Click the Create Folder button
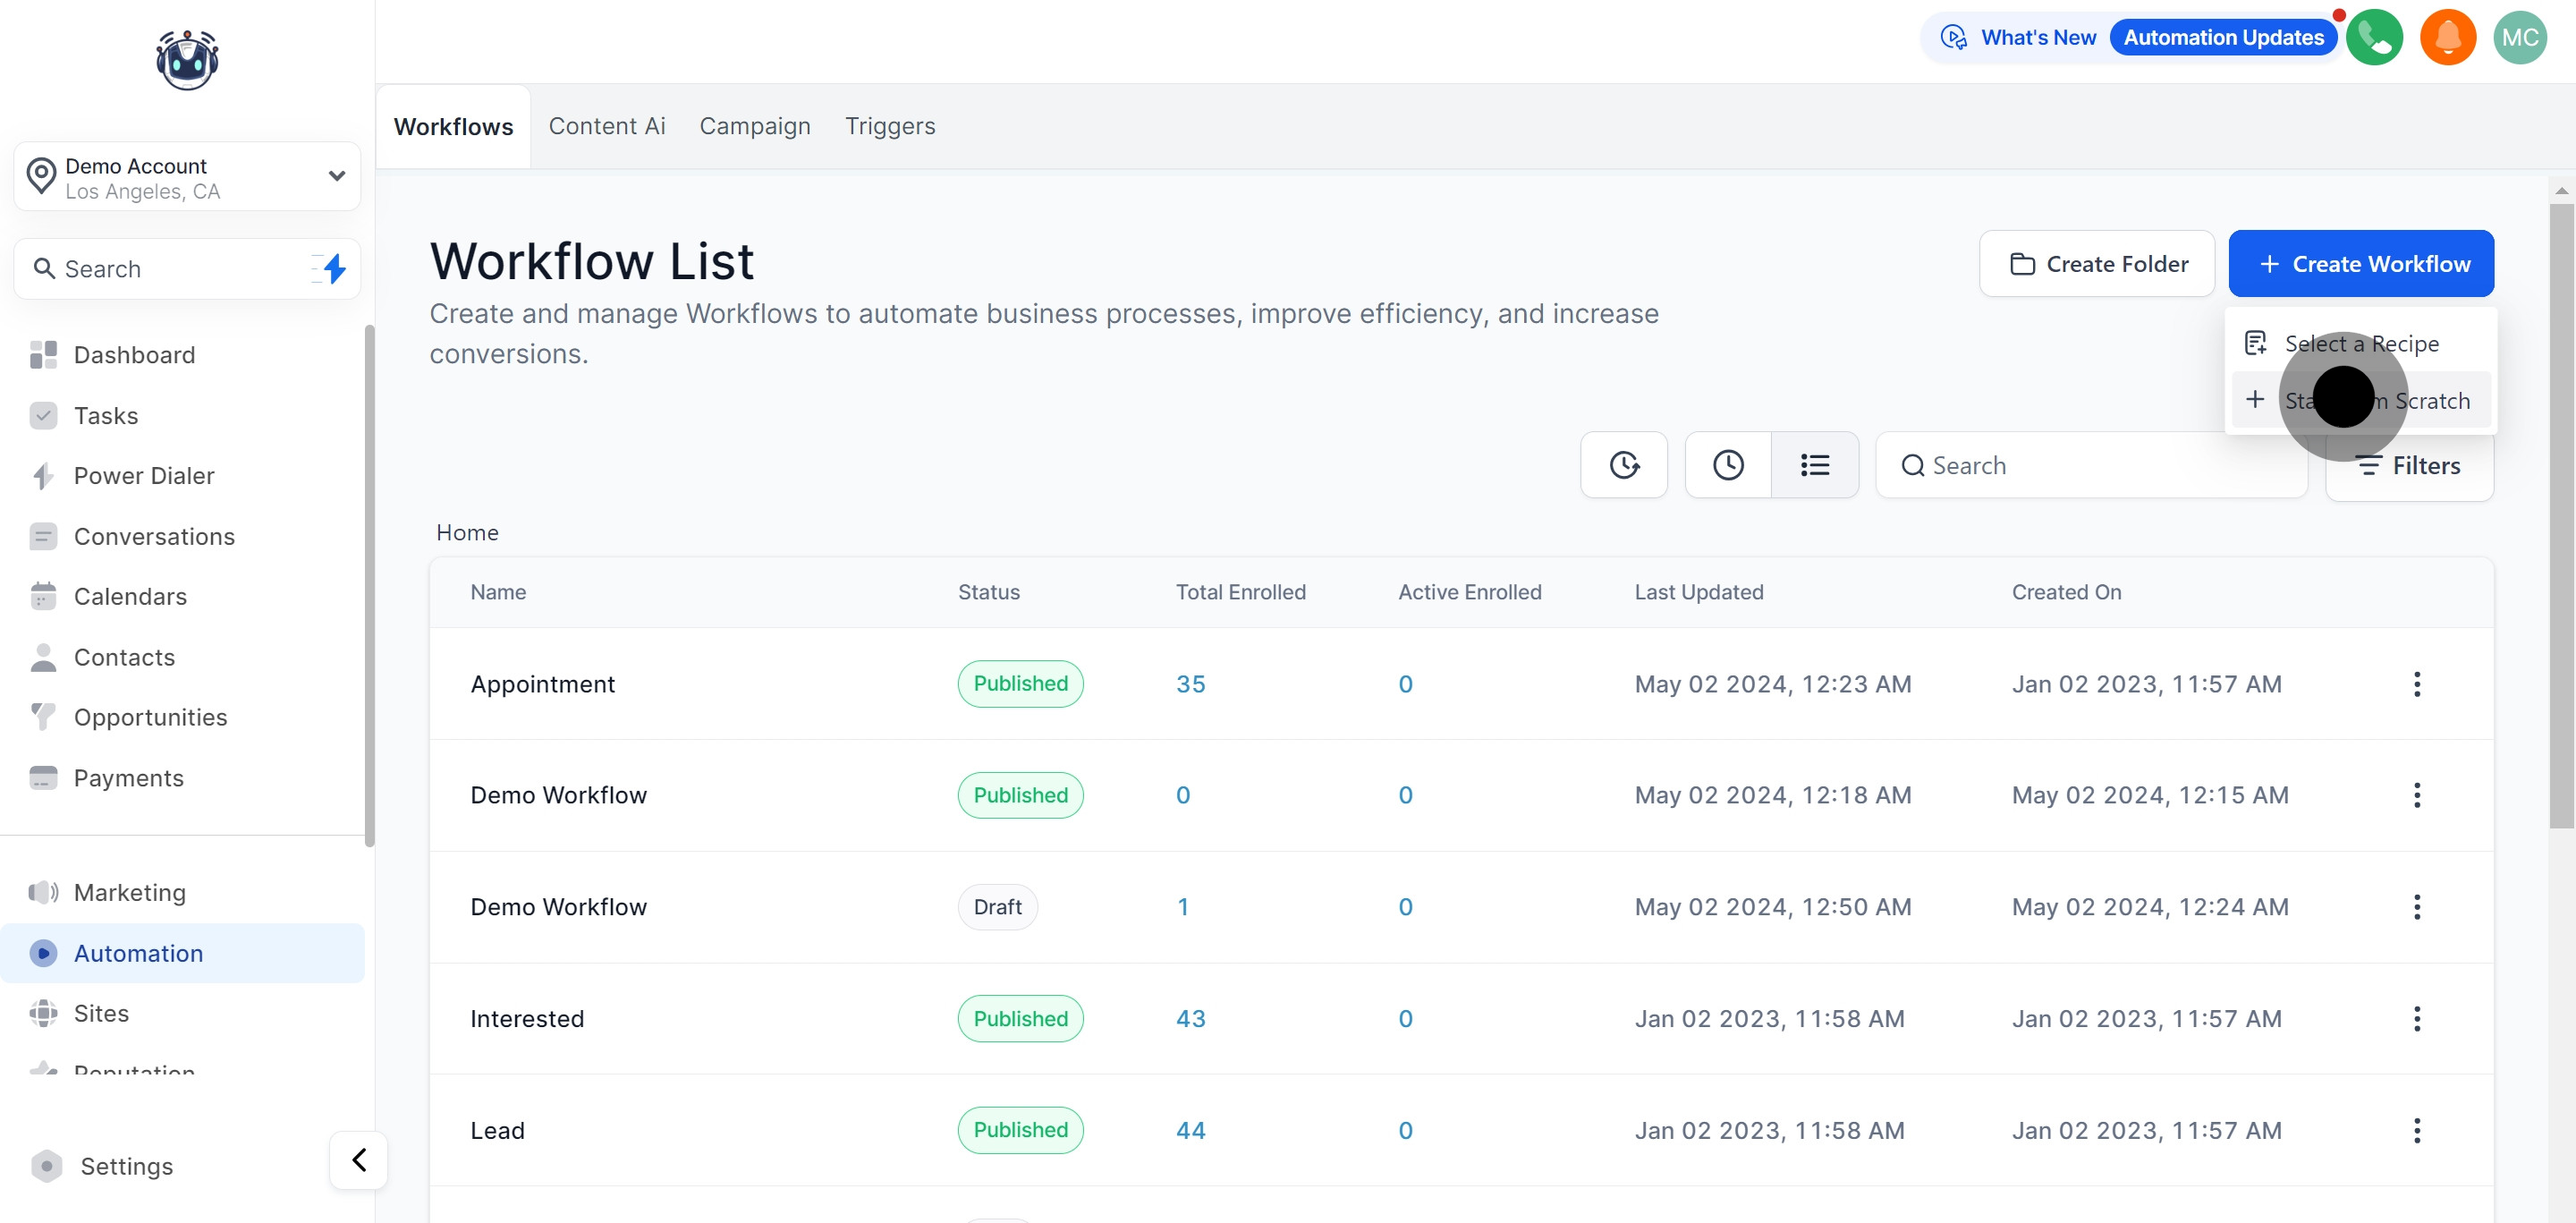The height and width of the screenshot is (1223, 2576). (2096, 264)
